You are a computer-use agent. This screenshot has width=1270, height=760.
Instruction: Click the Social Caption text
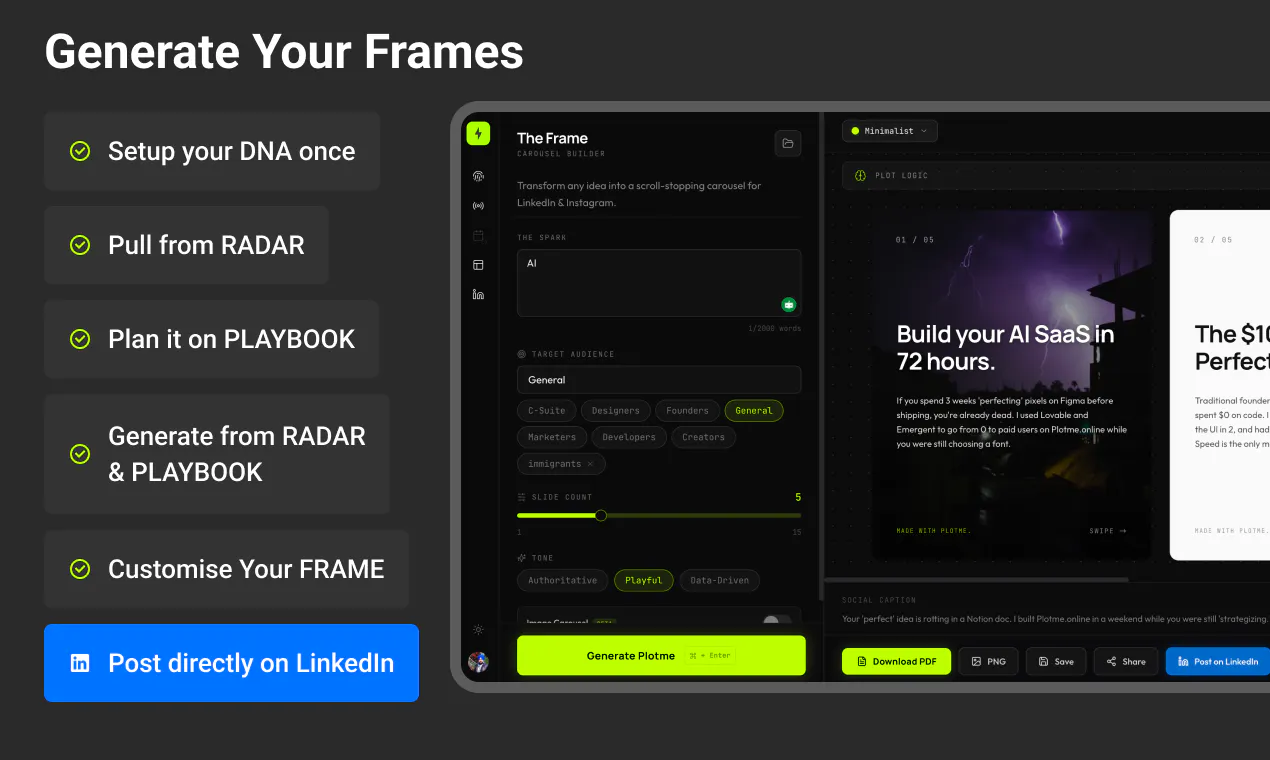[x=1055, y=619]
